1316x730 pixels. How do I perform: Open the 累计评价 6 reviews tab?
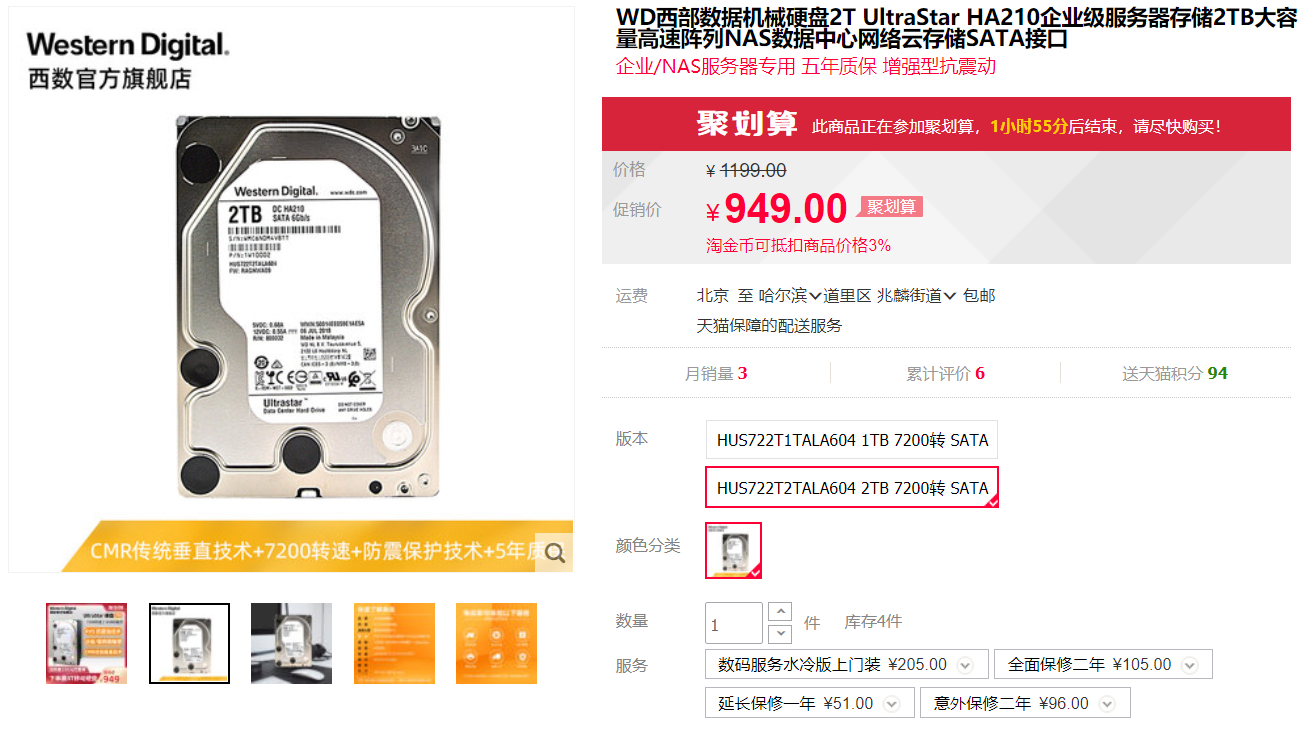[945, 373]
